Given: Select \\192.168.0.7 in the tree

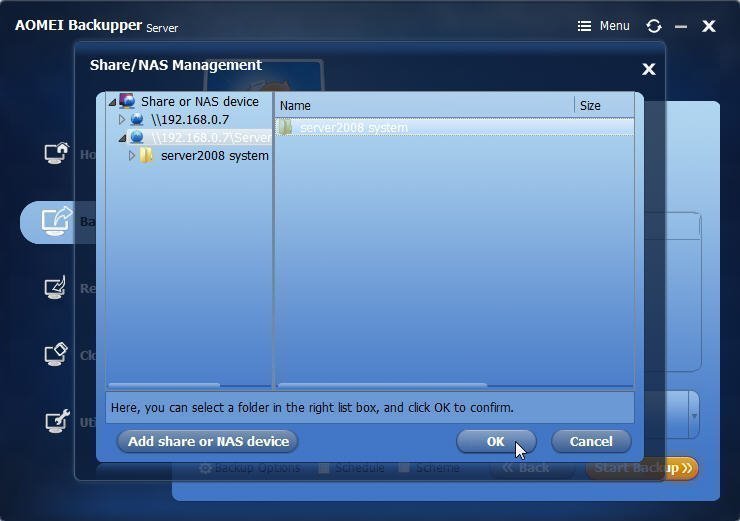Looking at the screenshot, I should [190, 119].
